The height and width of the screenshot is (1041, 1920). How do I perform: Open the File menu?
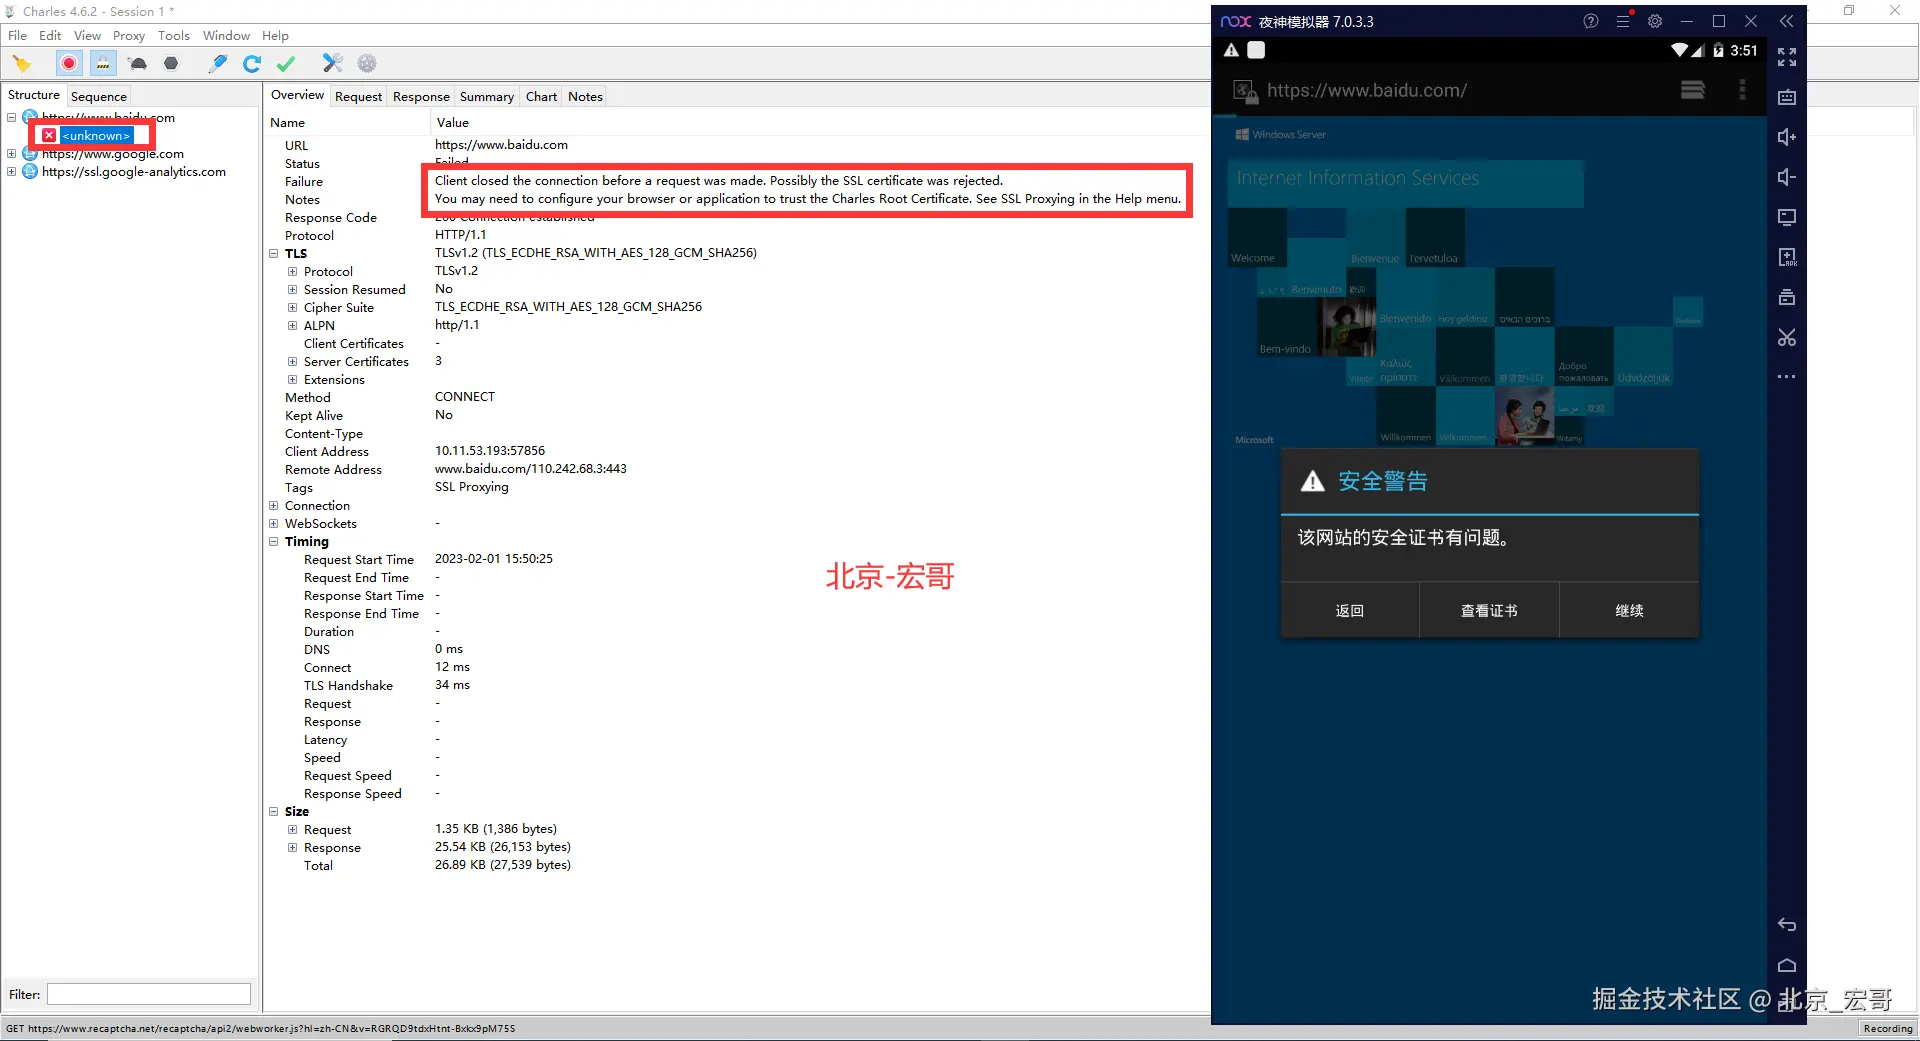[x=18, y=35]
